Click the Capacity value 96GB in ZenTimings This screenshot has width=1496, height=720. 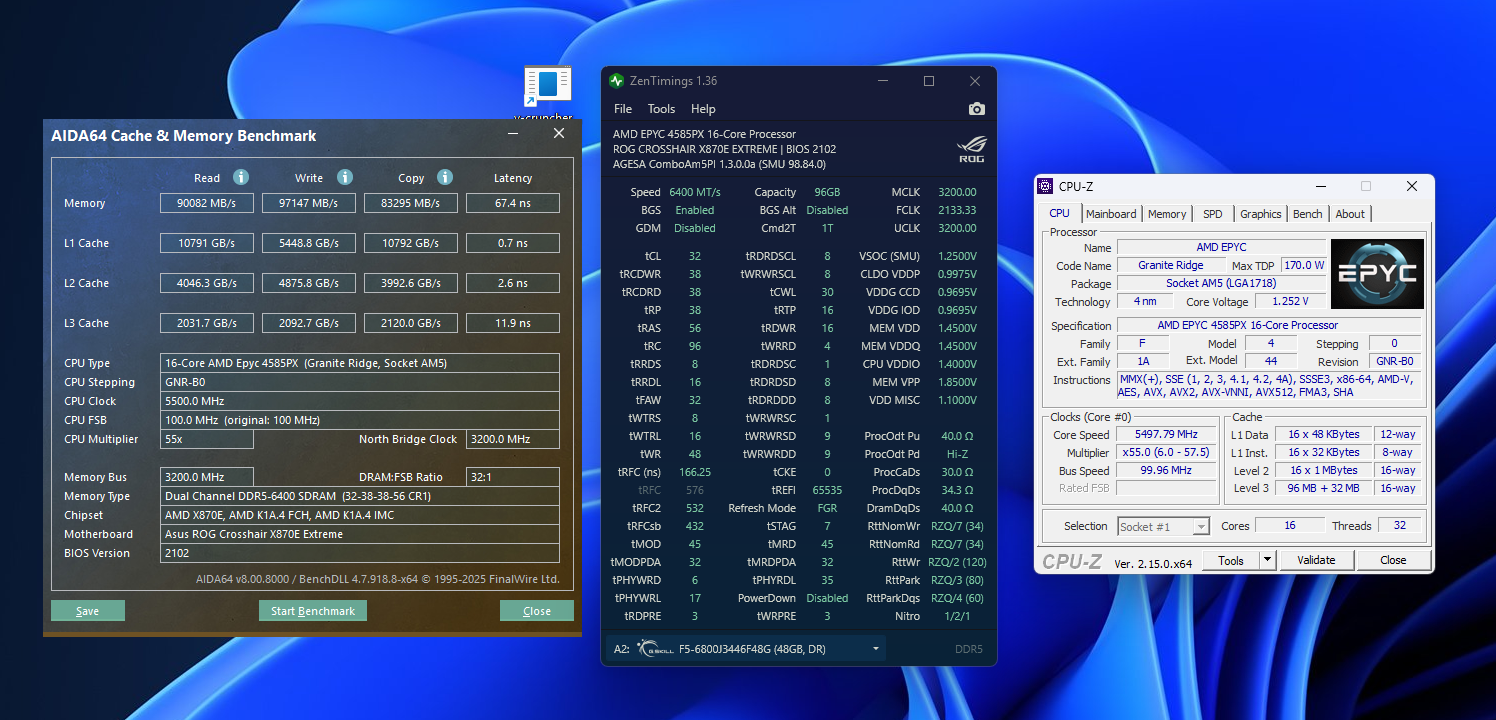(x=826, y=192)
